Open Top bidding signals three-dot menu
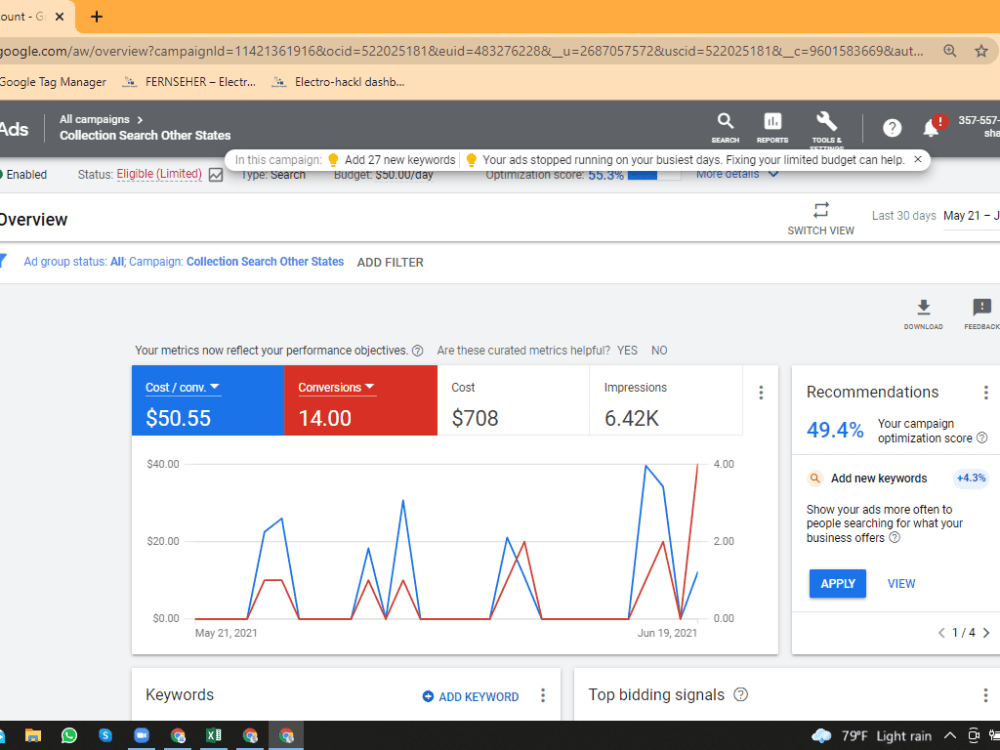The height and width of the screenshot is (750, 1000). (985, 695)
